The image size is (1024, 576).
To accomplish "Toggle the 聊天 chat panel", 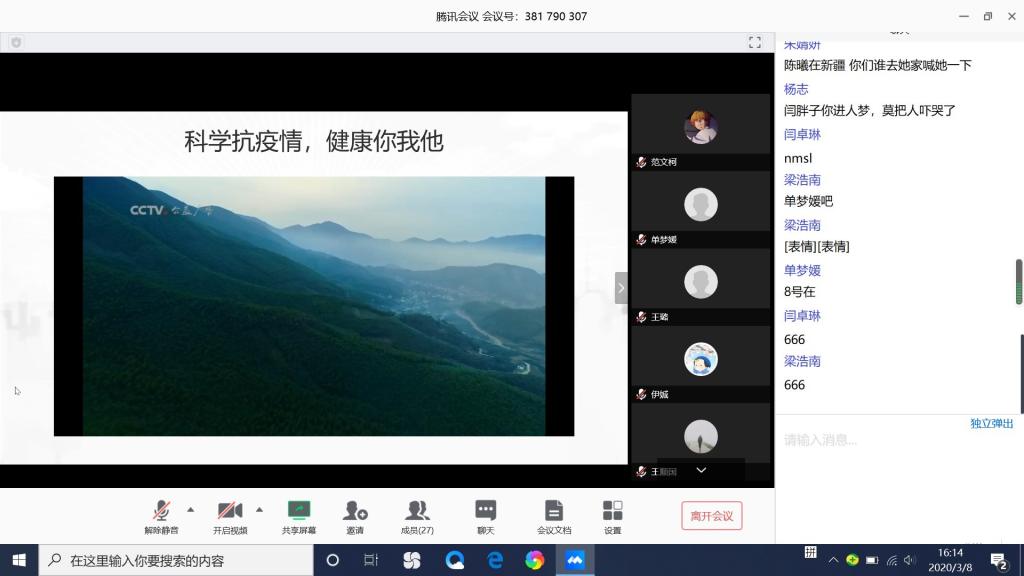I will click(x=485, y=515).
